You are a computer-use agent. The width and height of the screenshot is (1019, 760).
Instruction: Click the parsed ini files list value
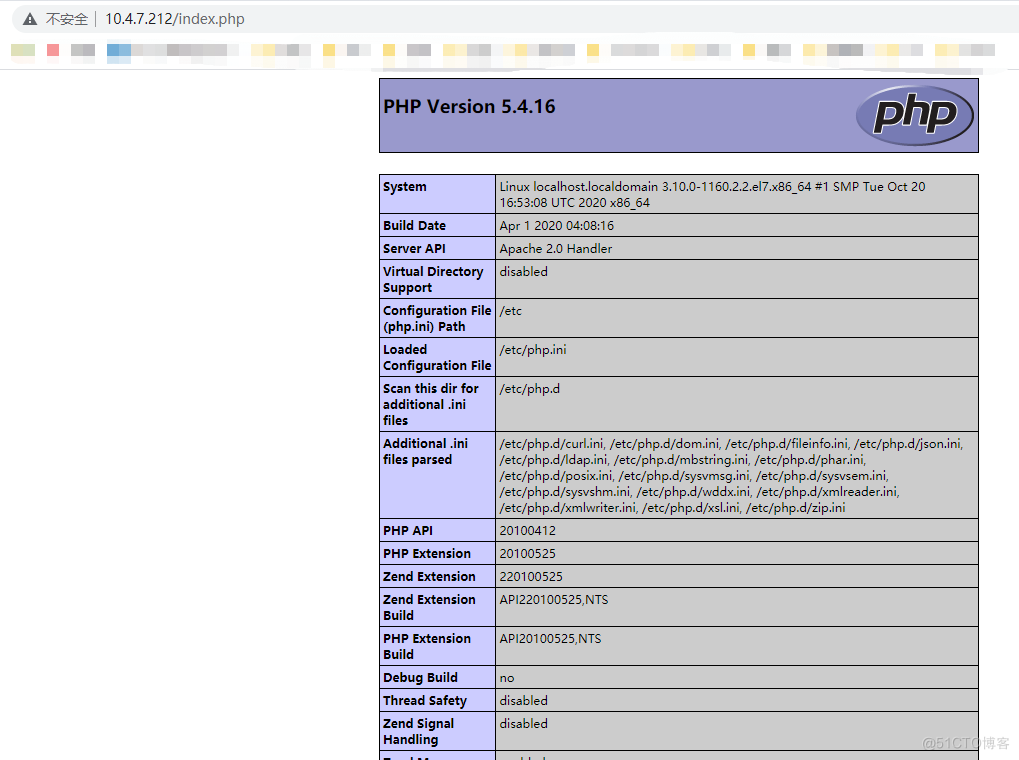[732, 475]
